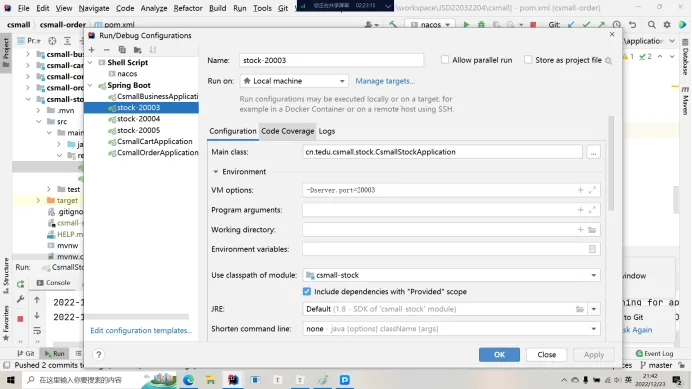Stop the process in Run panel
The height and width of the screenshot is (389, 692).
(20, 319)
